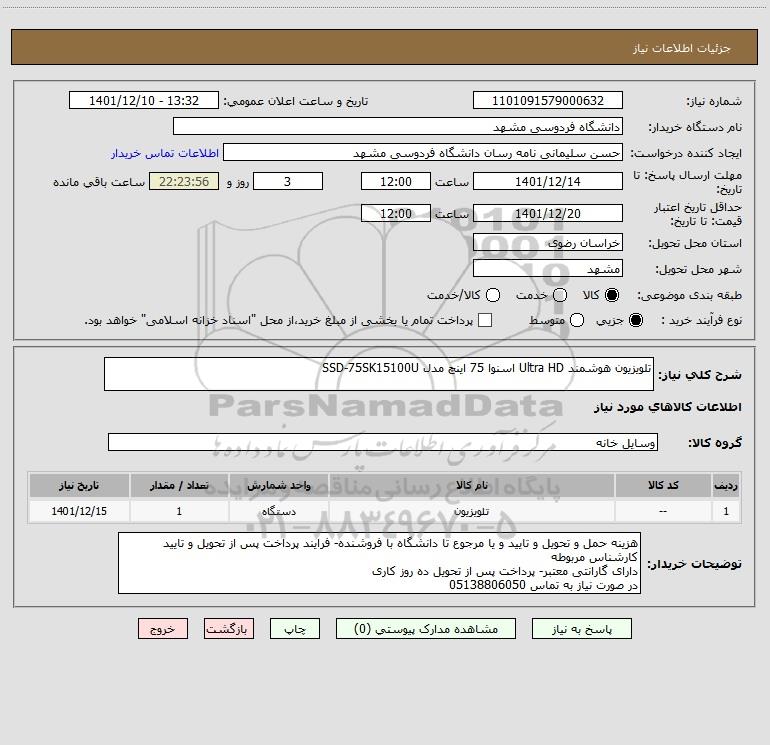The image size is (770, 745).
Task: Click the پاسخ به نیاز button
Action: tap(581, 629)
